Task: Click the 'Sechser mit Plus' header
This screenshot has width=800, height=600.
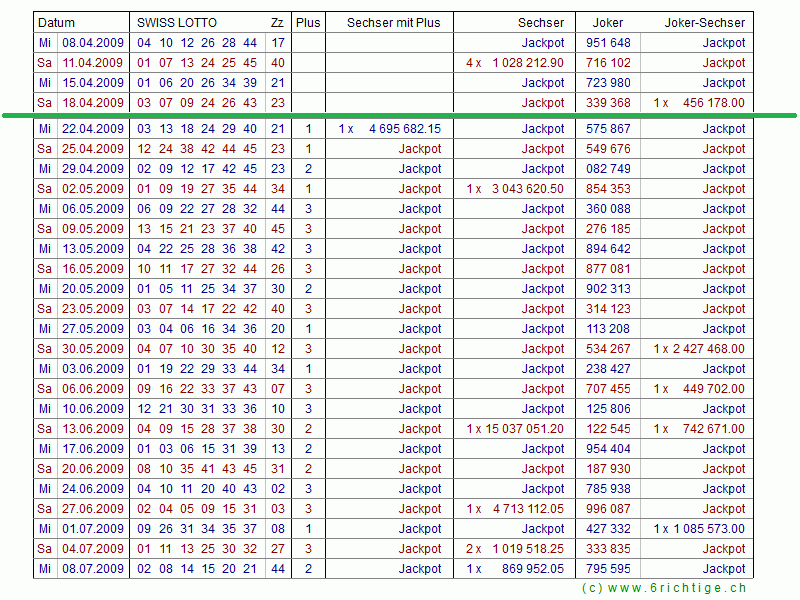Action: pos(393,23)
